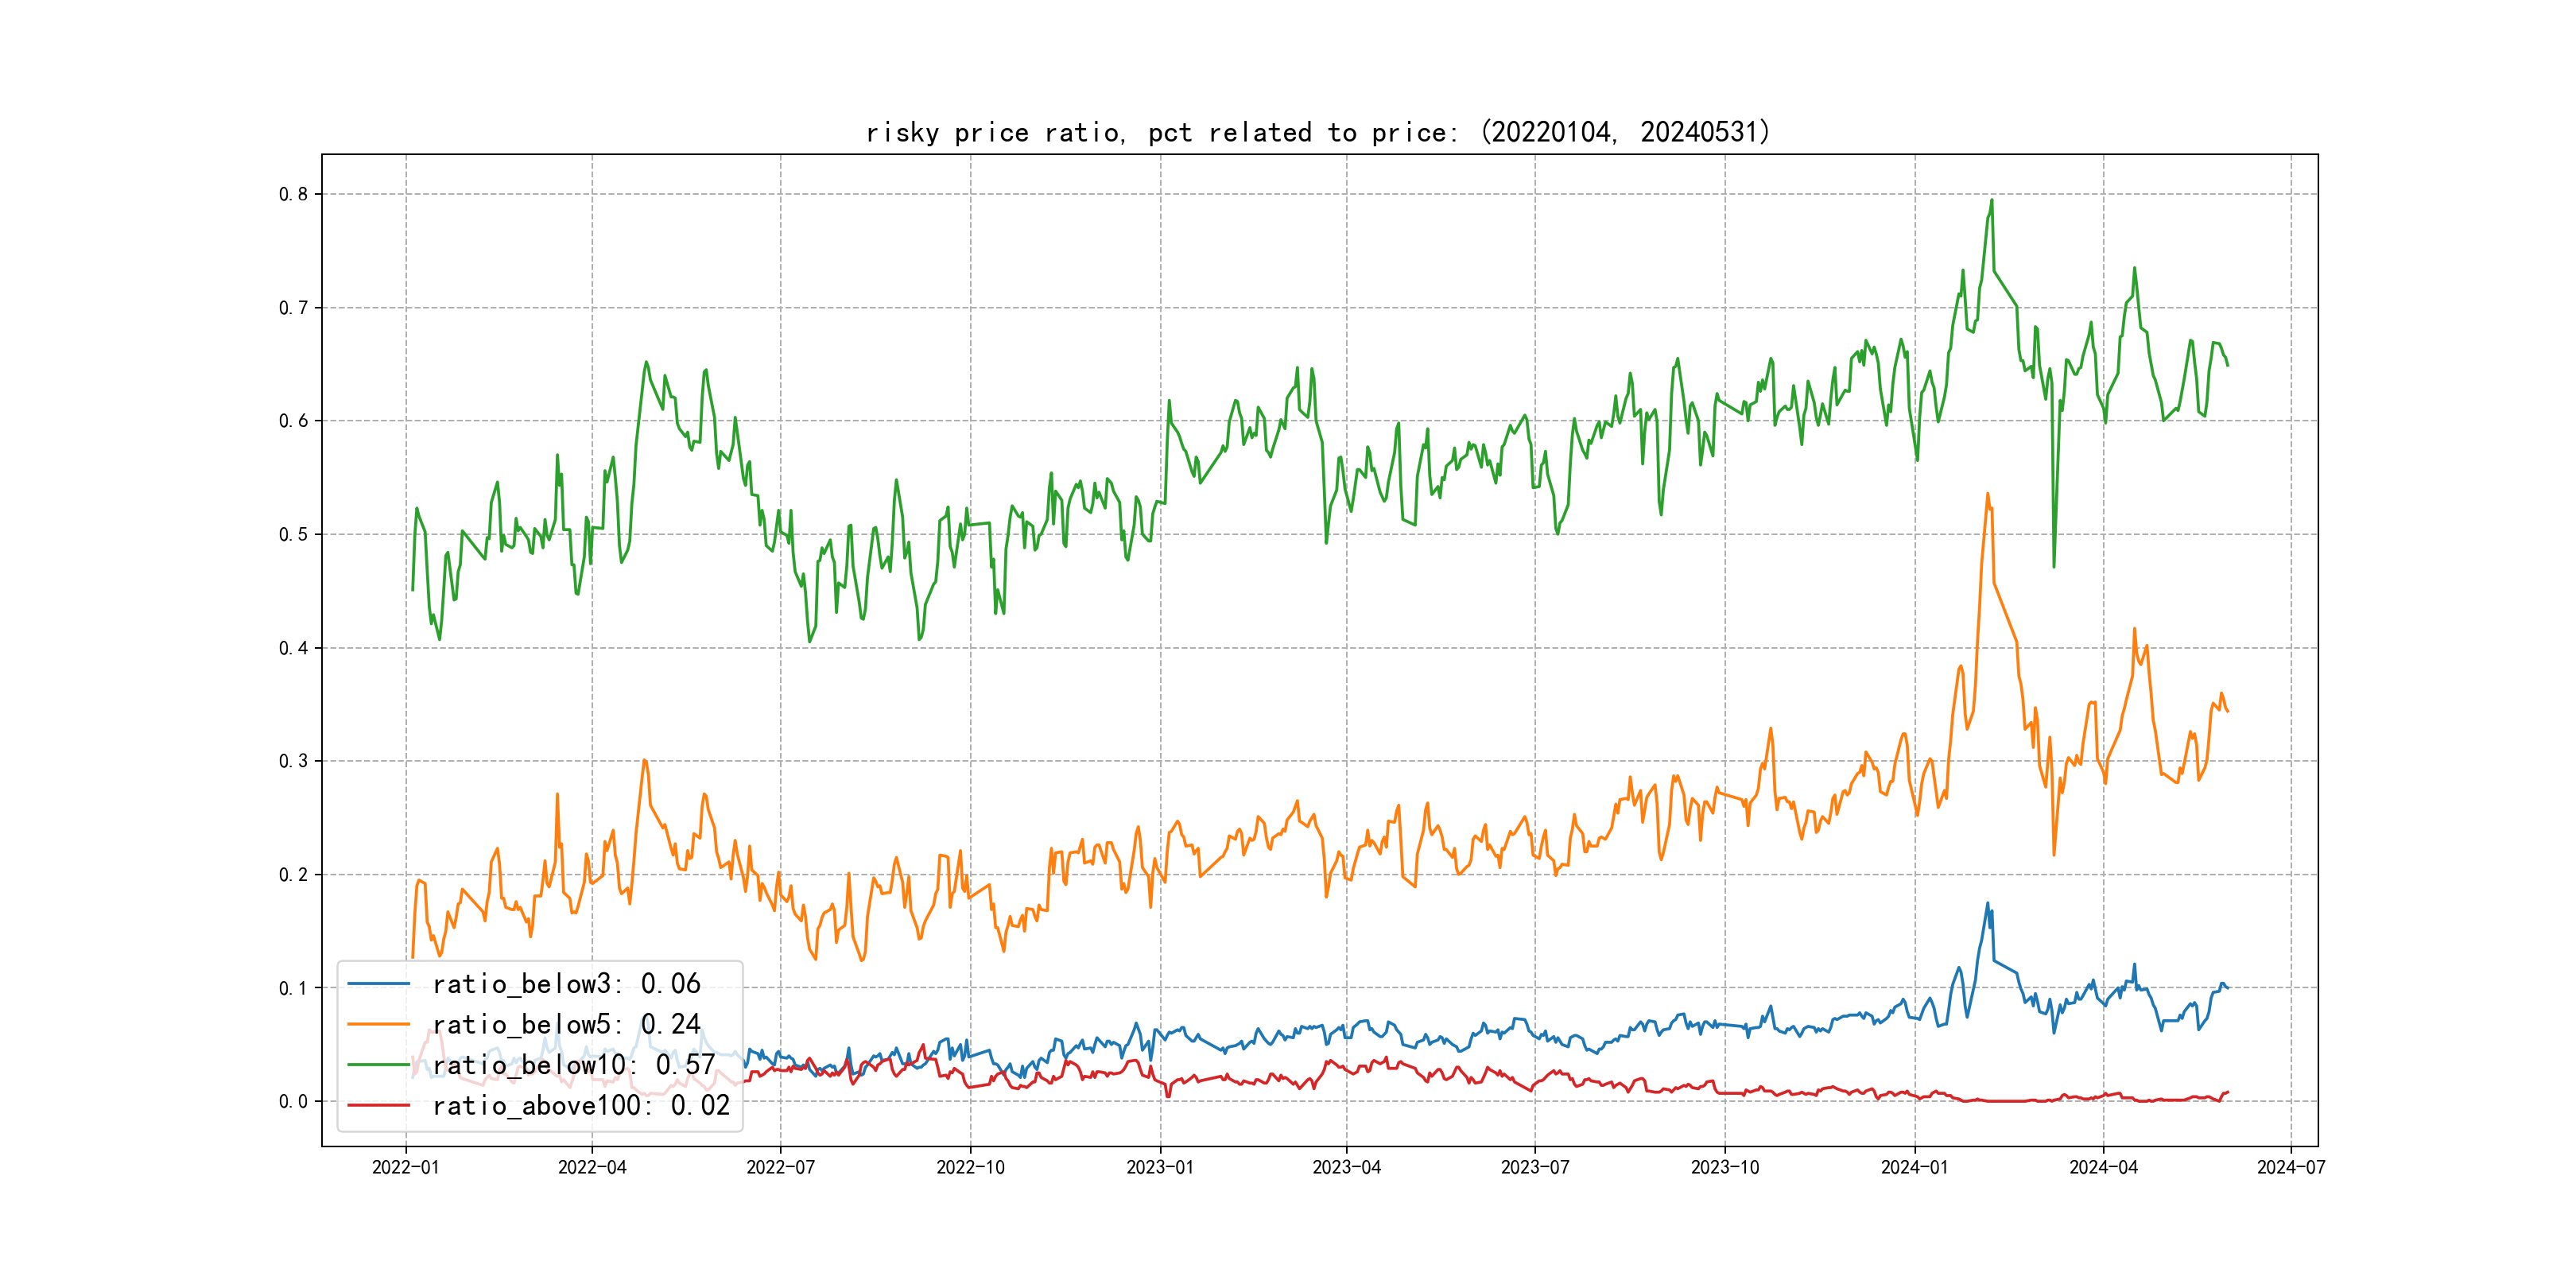
Task: Click the 0.8 y-axis tick label
Action: [x=293, y=194]
